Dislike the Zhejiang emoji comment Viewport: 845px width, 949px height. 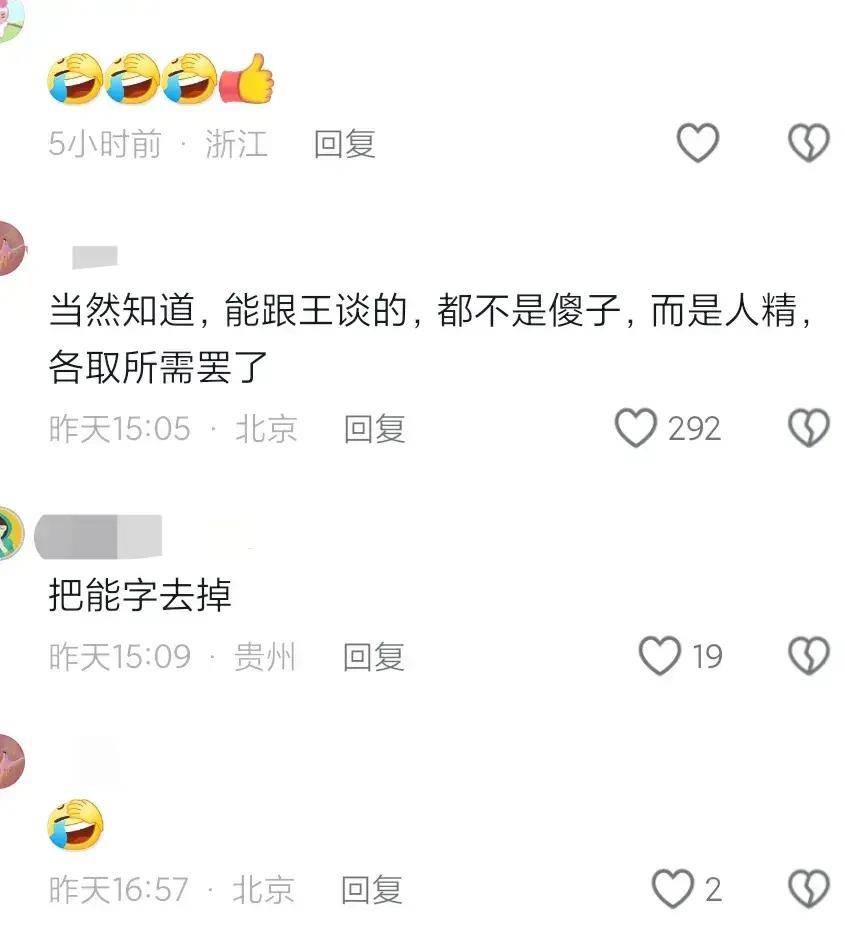809,143
